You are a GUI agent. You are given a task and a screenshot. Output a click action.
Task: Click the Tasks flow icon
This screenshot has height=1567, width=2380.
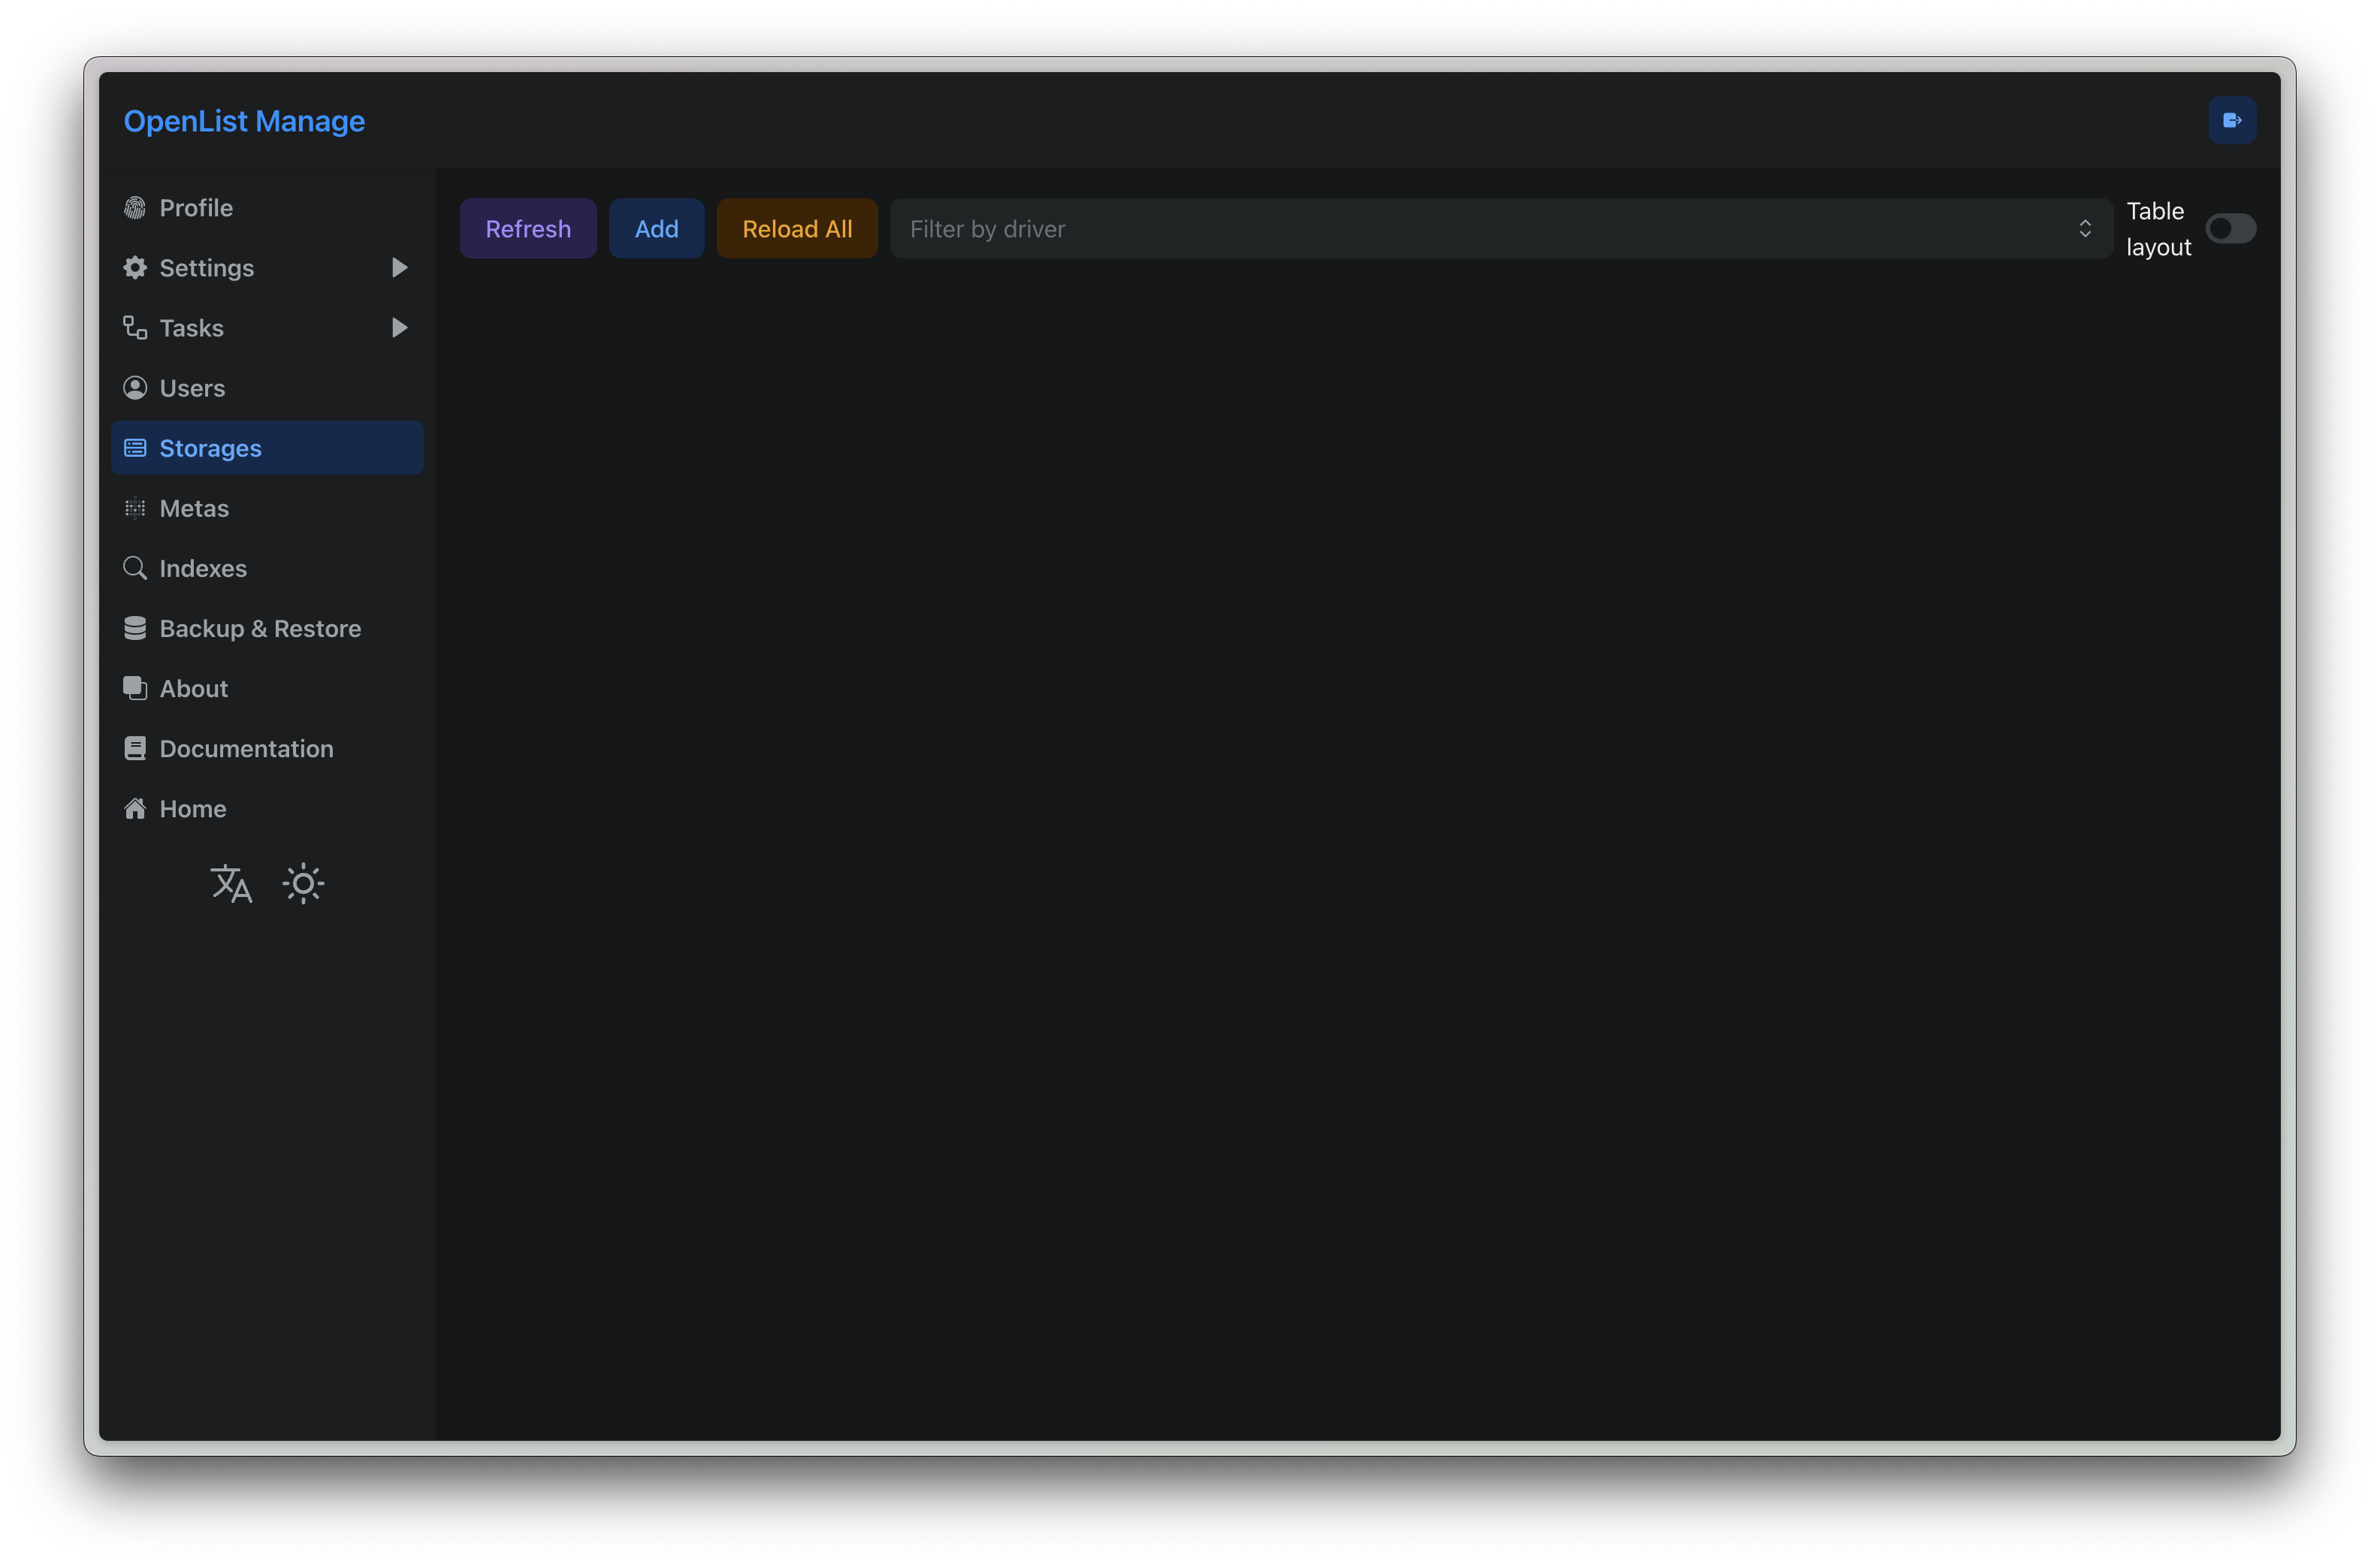coord(135,328)
